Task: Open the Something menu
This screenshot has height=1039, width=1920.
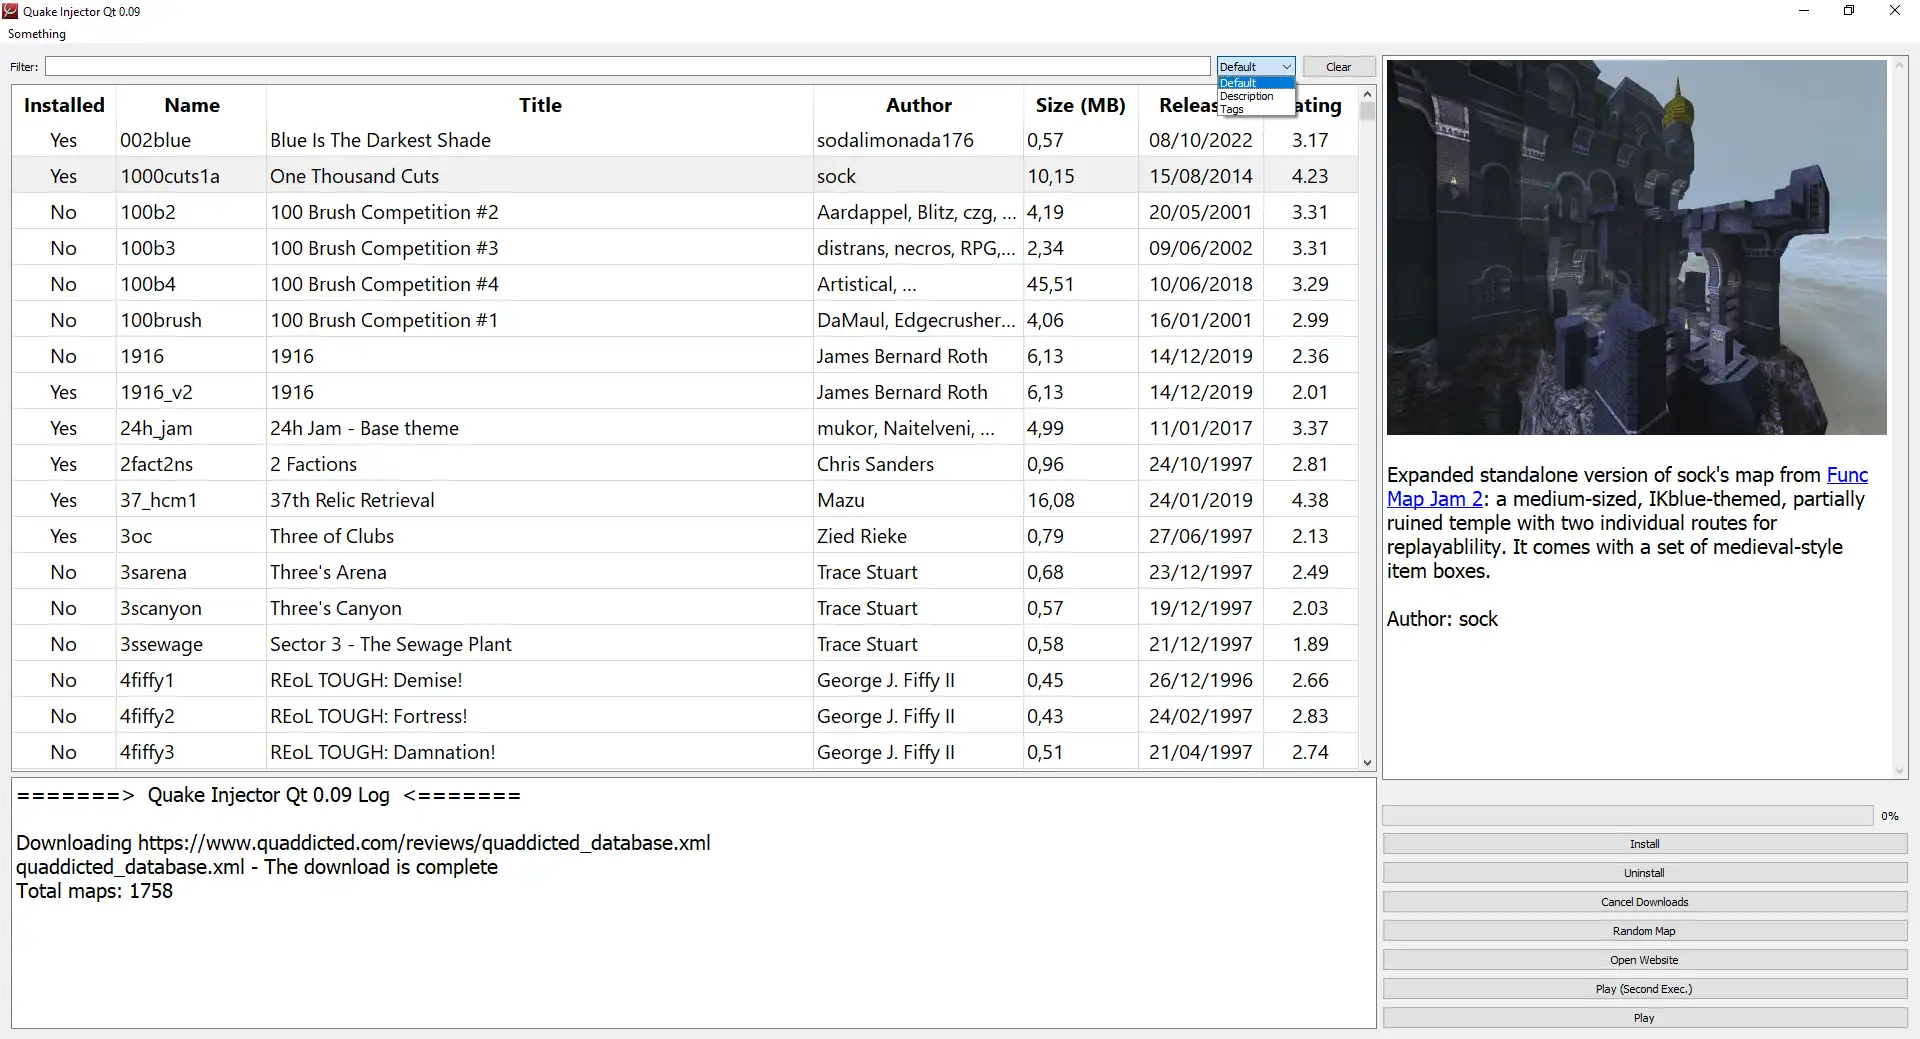Action: tap(37, 34)
